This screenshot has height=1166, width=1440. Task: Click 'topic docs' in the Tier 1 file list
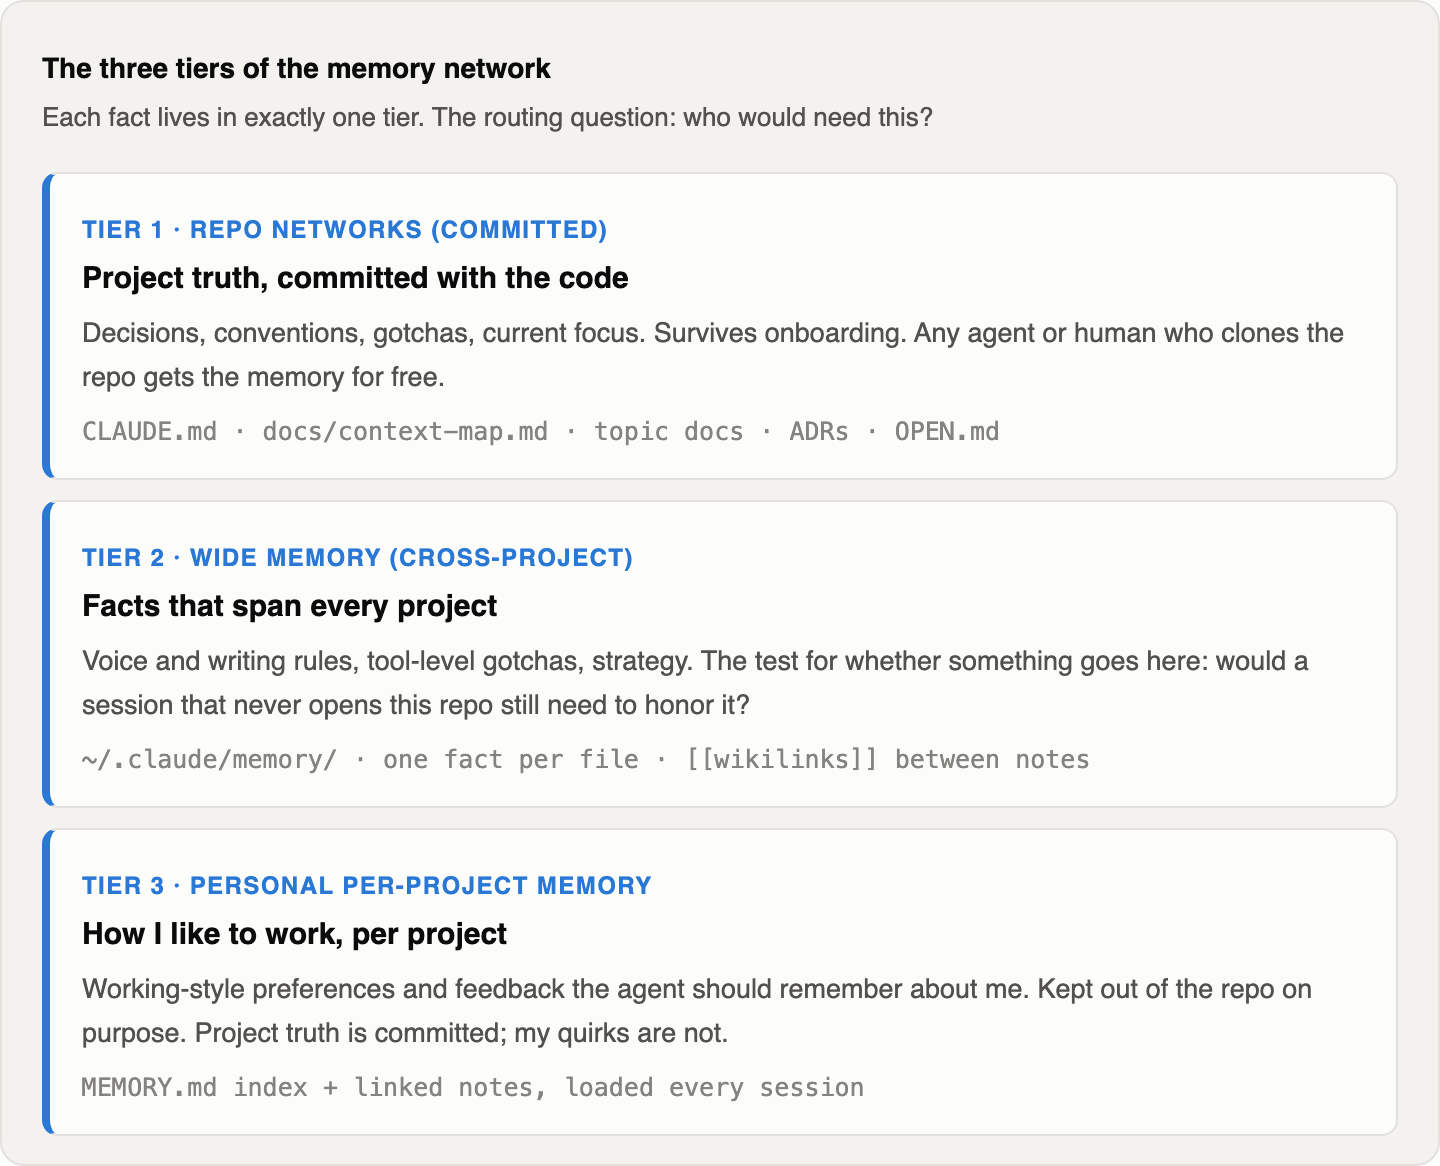click(669, 431)
